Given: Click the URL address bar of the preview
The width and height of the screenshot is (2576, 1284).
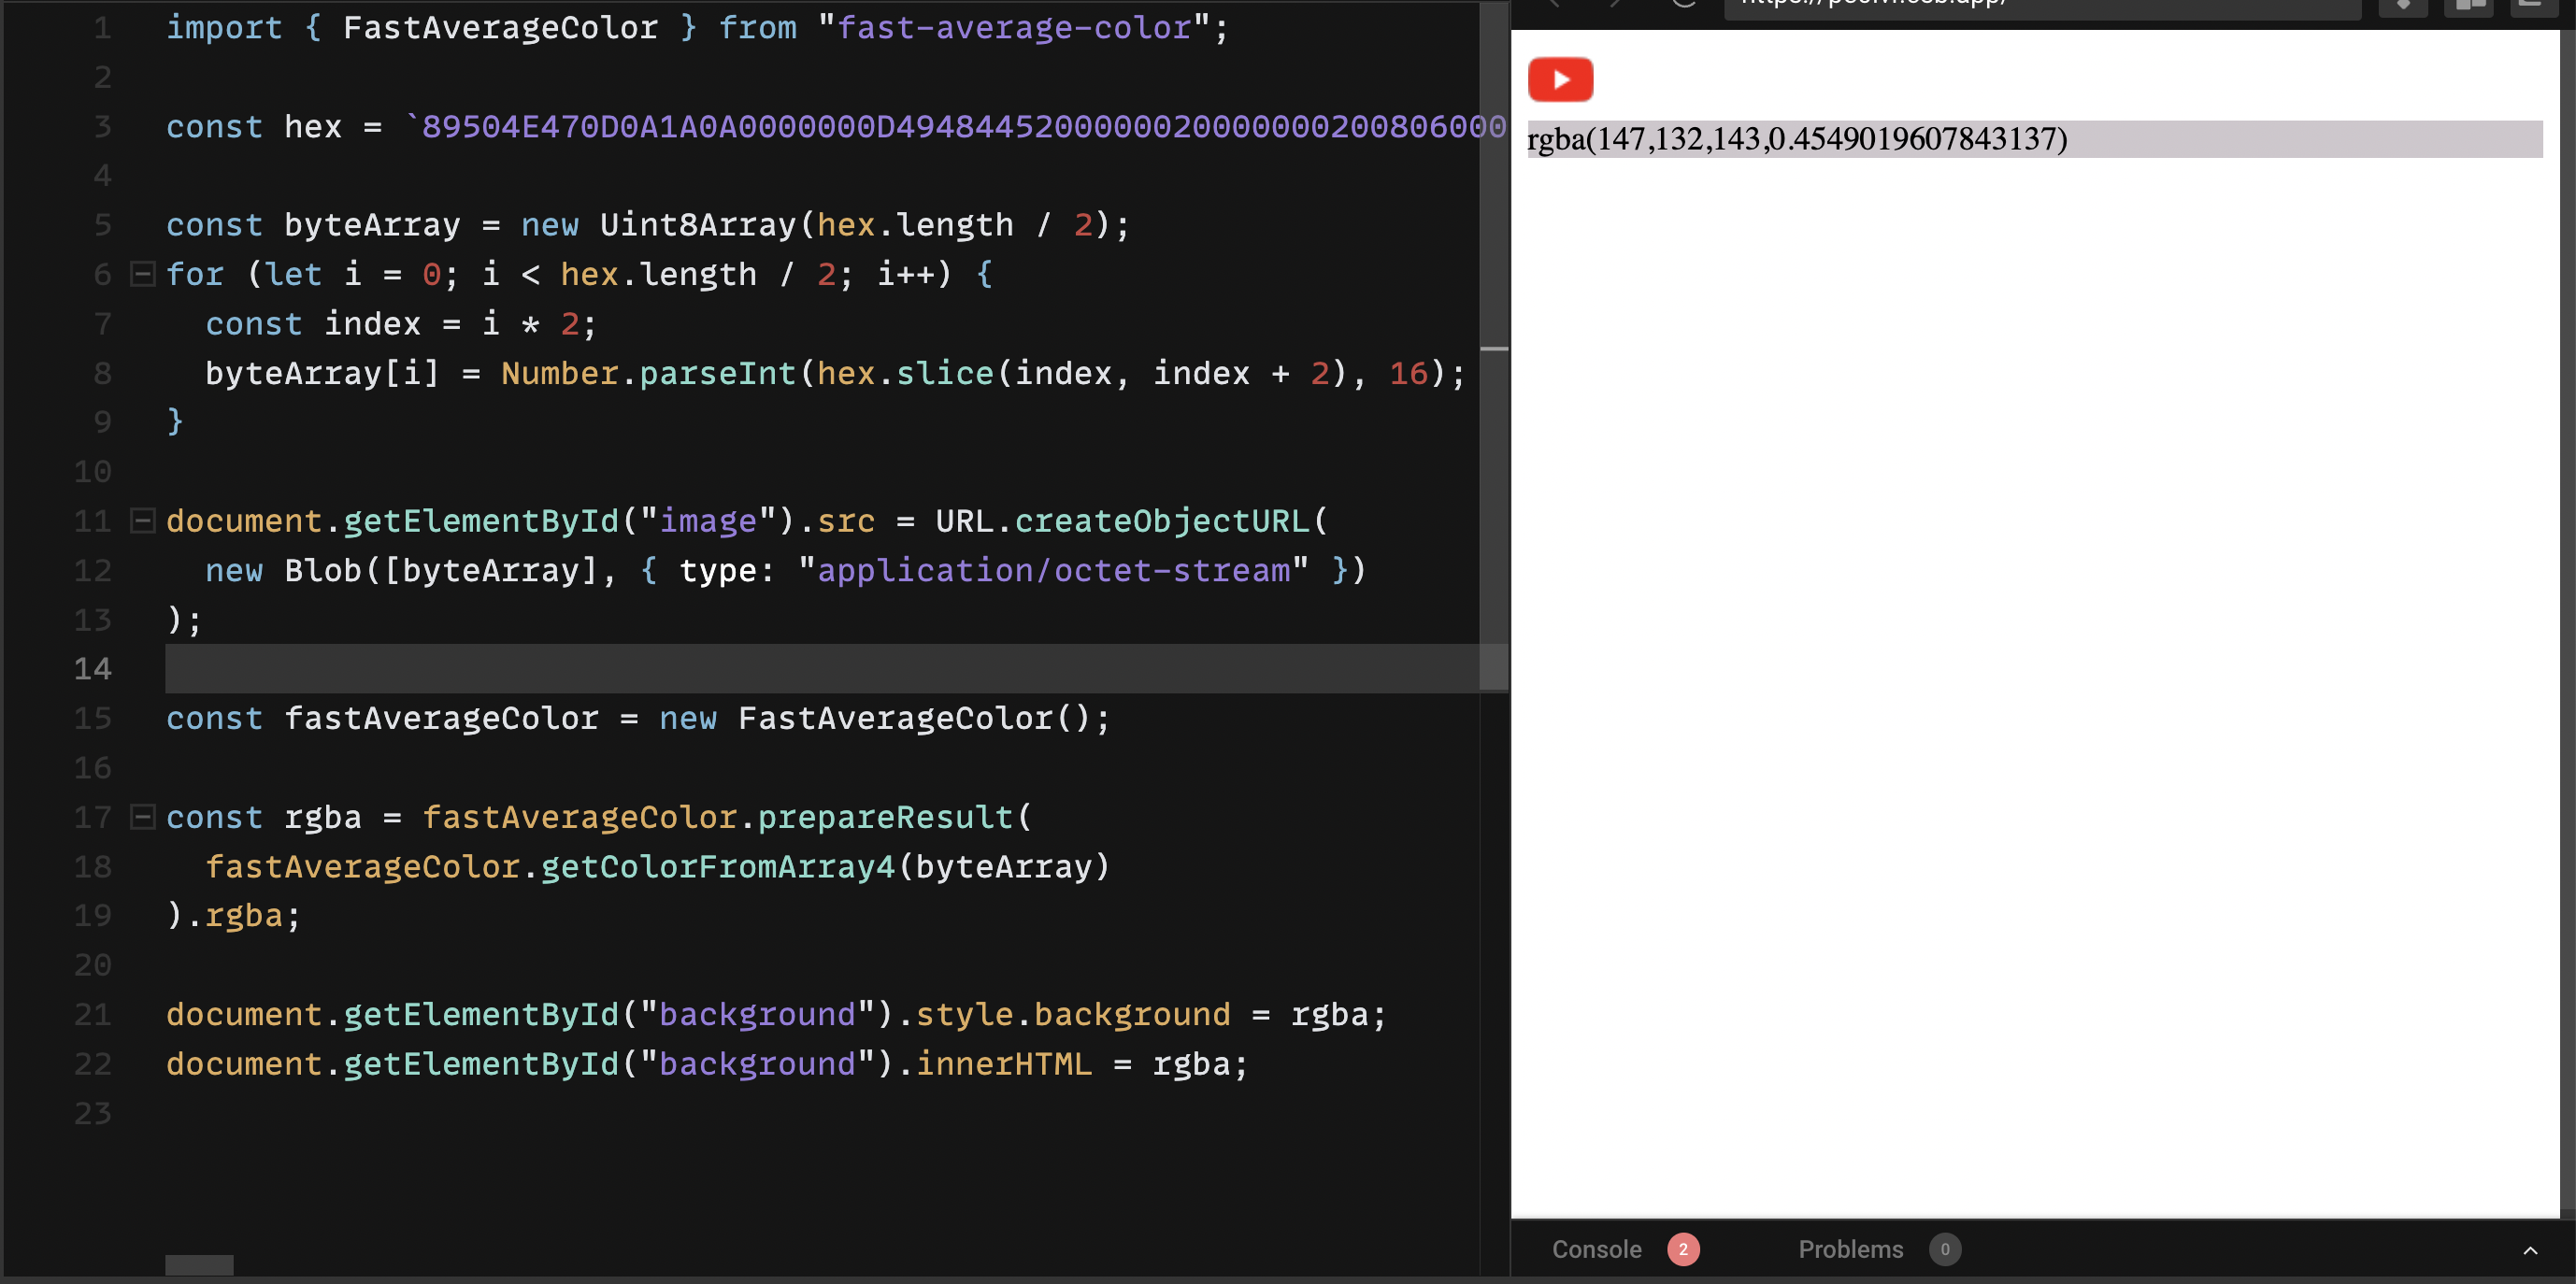Looking at the screenshot, I should point(2040,5).
